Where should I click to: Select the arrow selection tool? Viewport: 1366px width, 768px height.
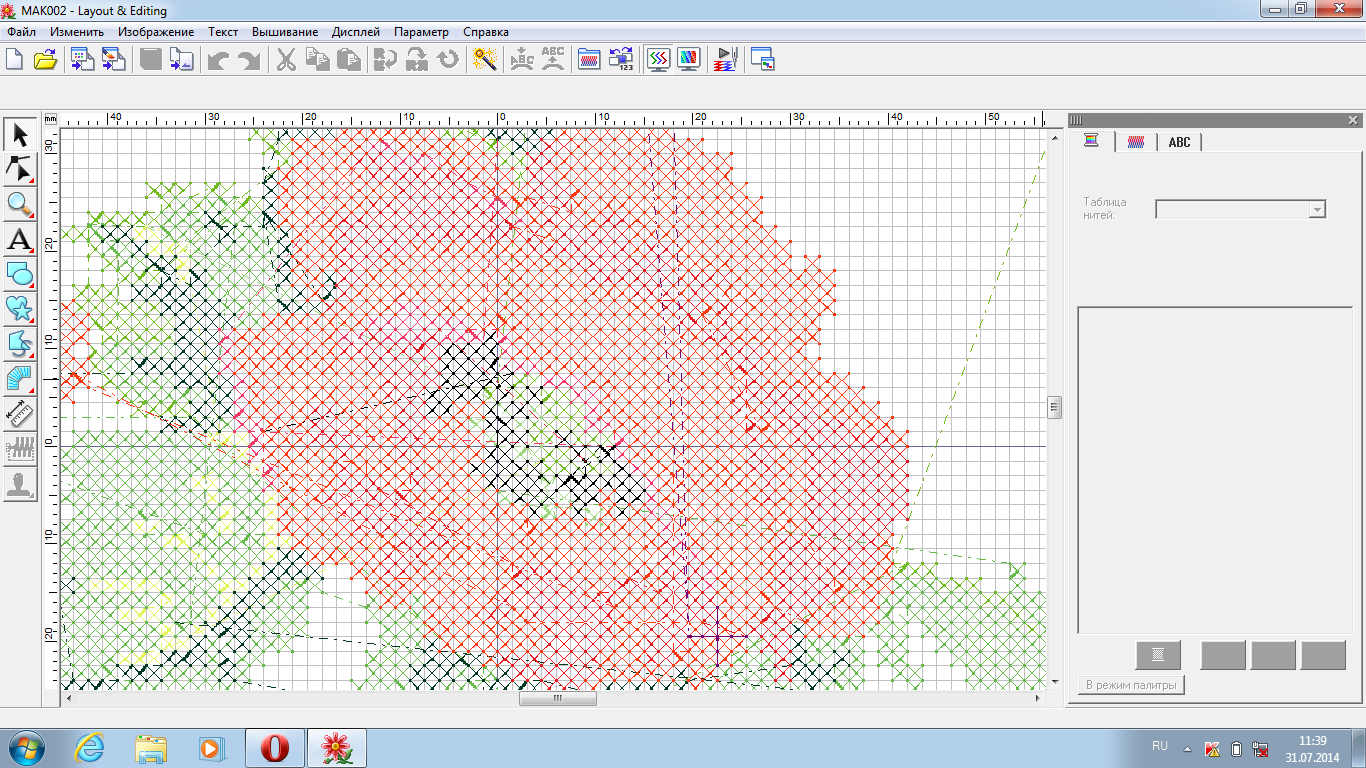pyautogui.click(x=20, y=135)
